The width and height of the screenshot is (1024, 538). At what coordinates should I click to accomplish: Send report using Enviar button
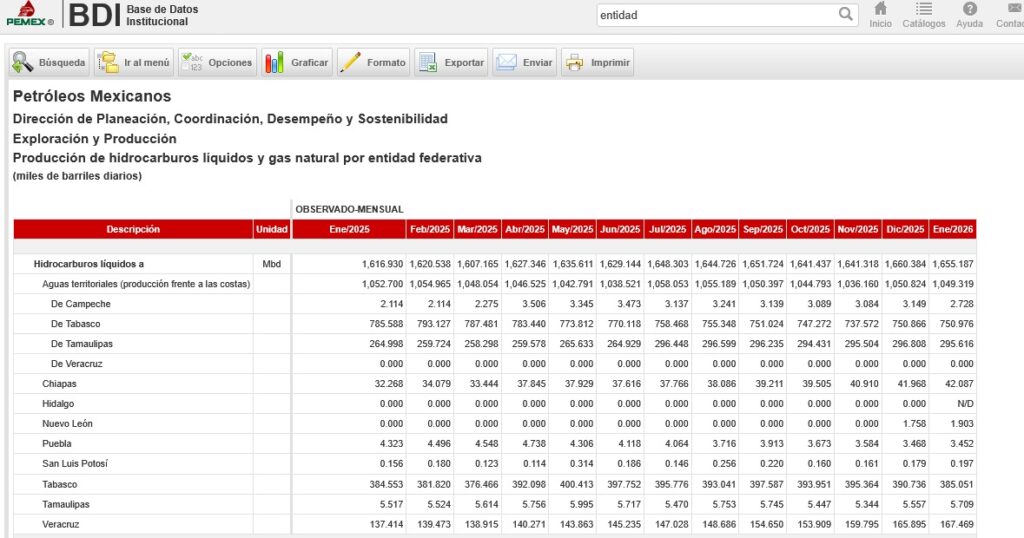[x=525, y=62]
